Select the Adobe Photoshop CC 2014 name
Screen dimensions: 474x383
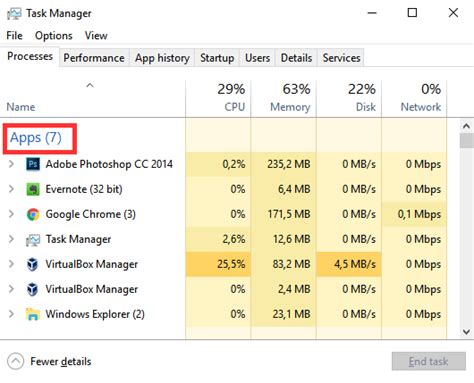(109, 164)
